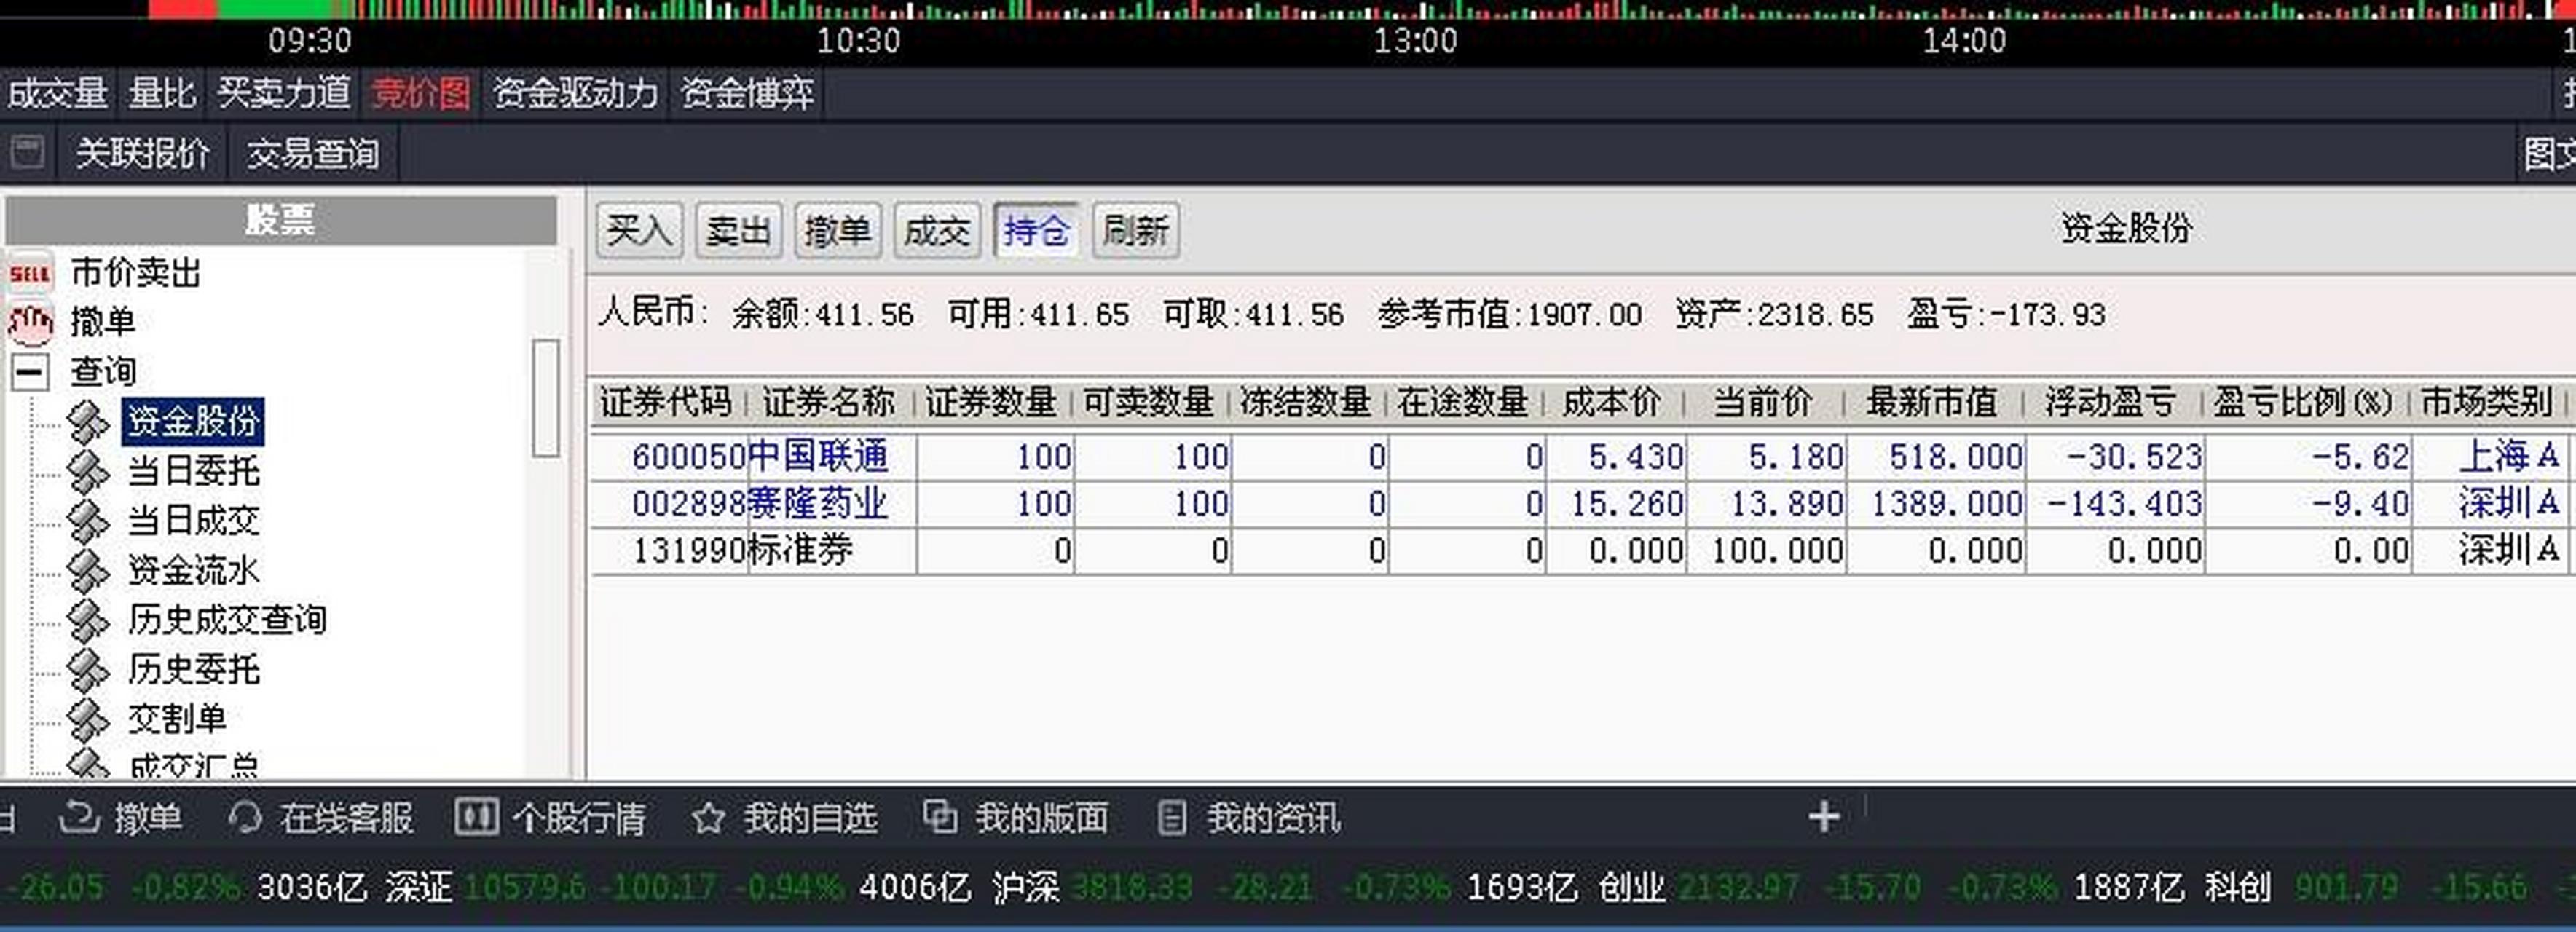Click the 深证 index in the ticker bar

(x=418, y=887)
